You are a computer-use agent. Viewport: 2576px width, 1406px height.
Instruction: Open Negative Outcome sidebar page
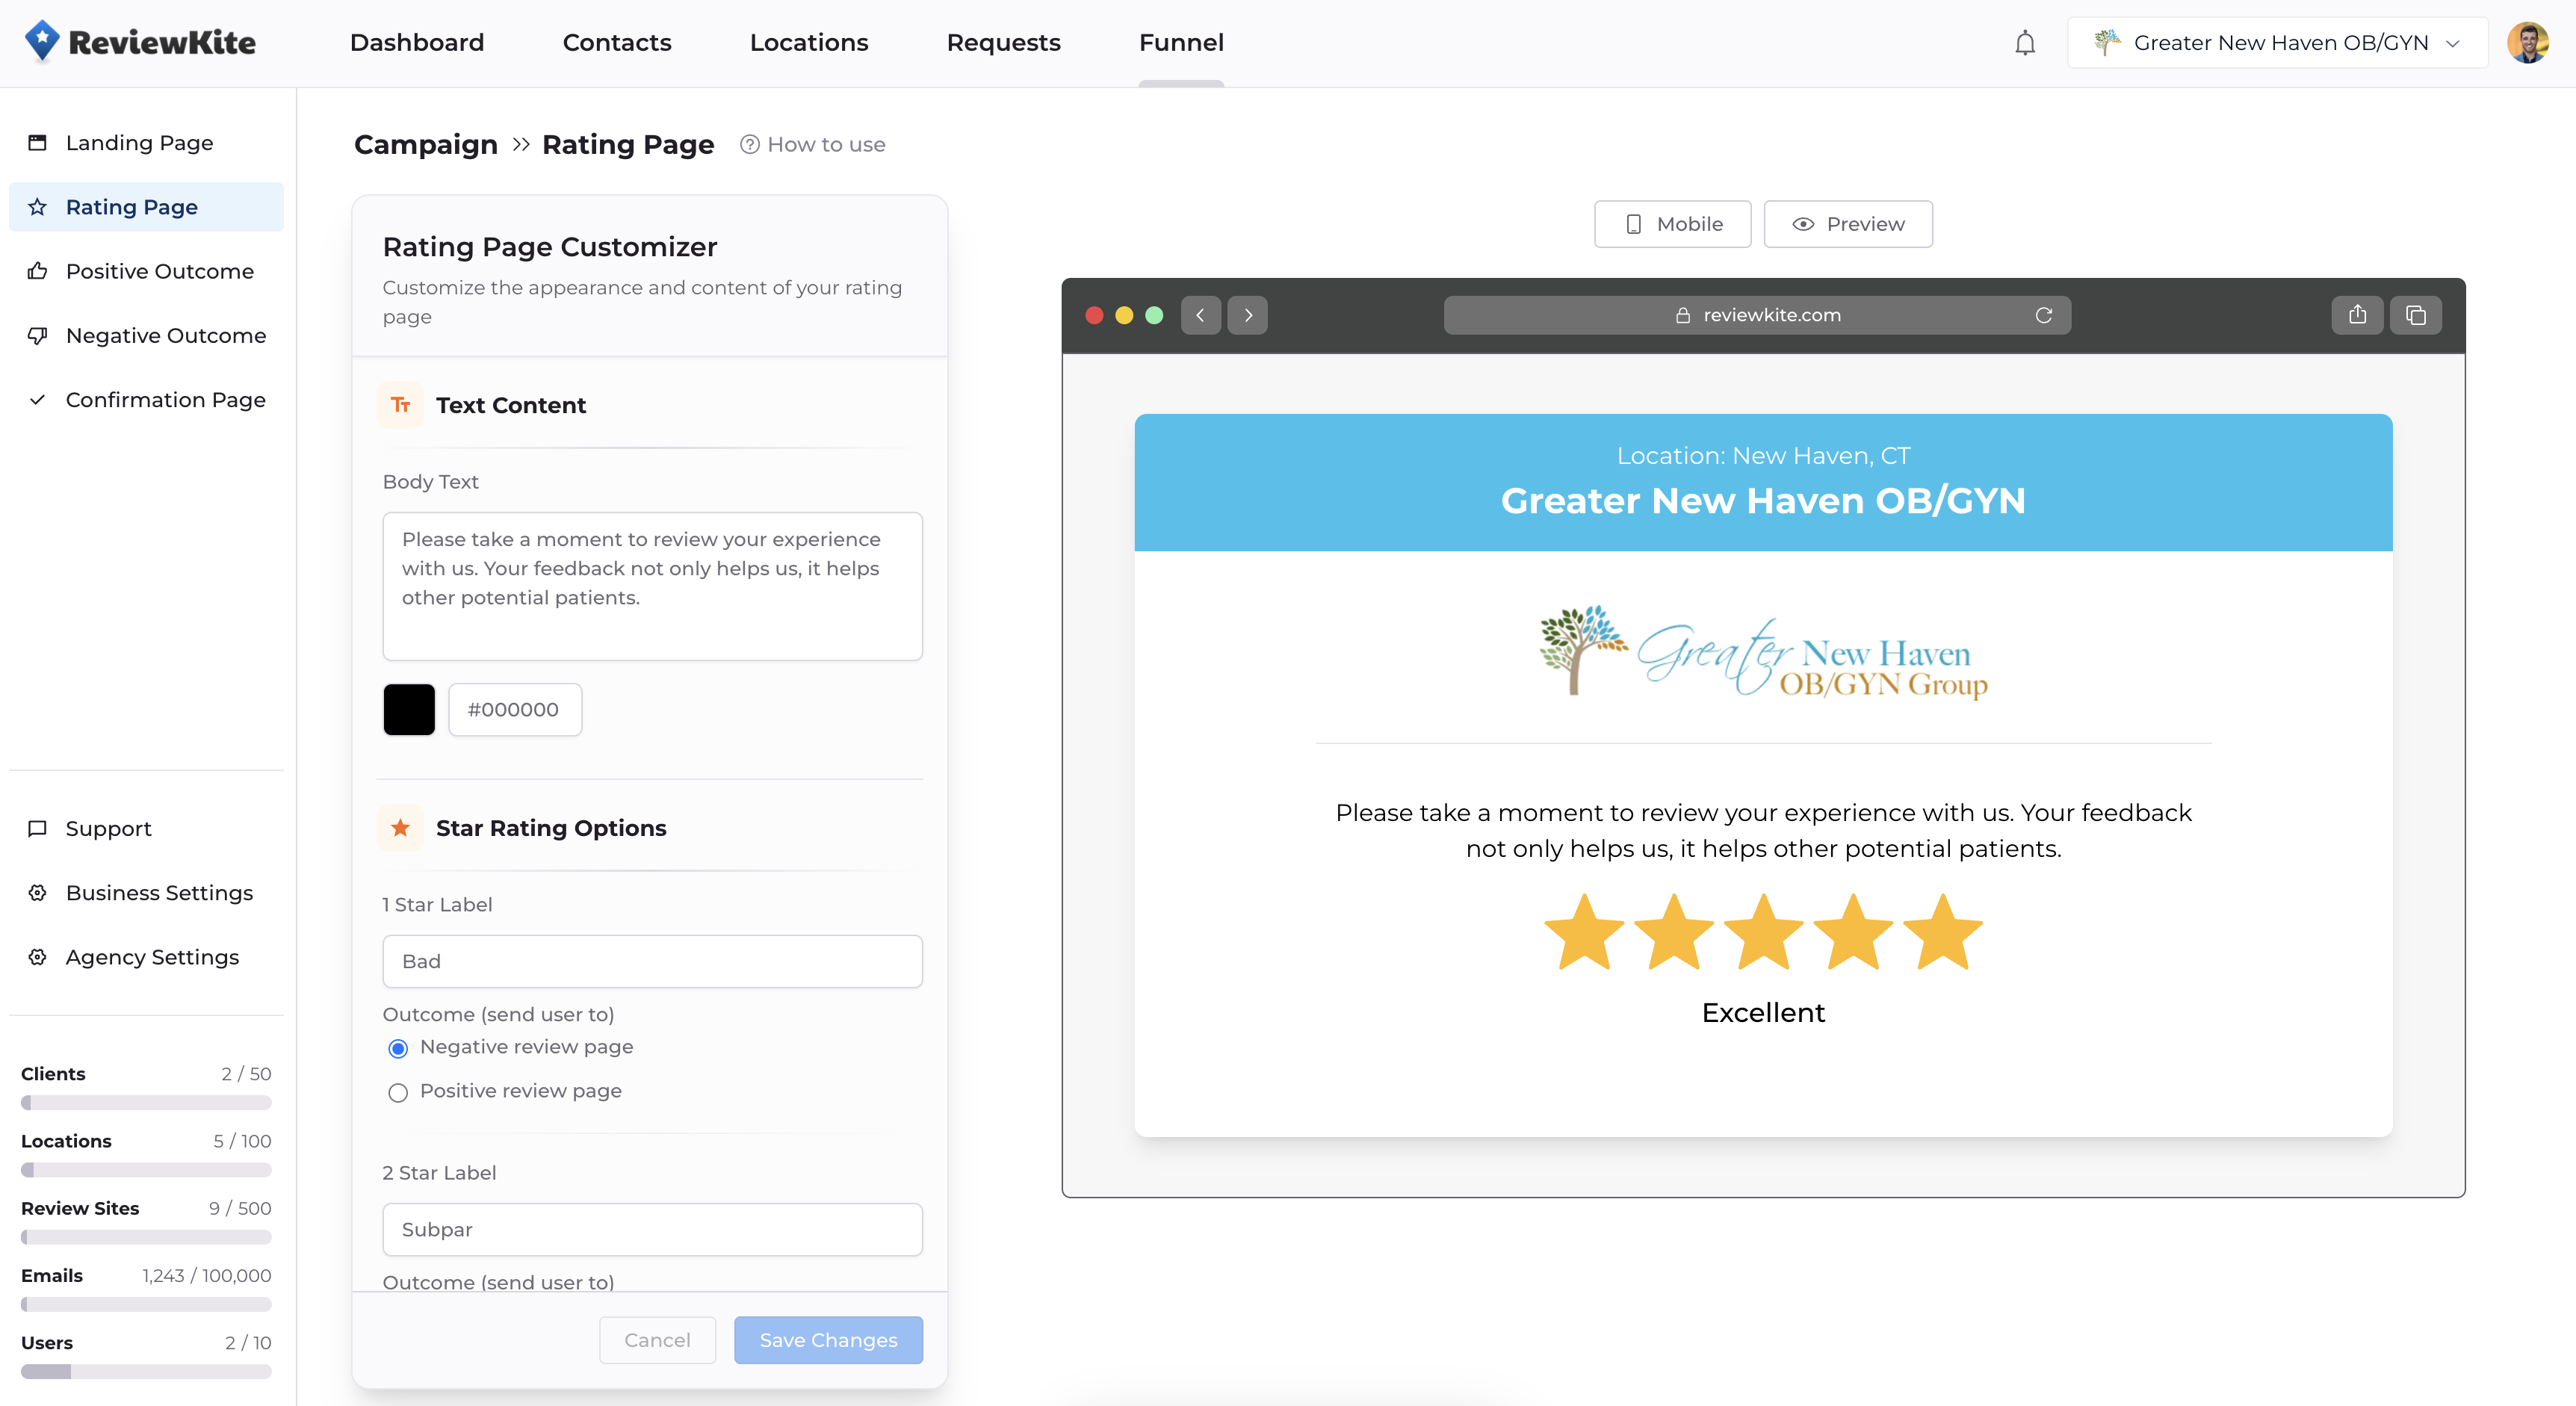[x=165, y=336]
